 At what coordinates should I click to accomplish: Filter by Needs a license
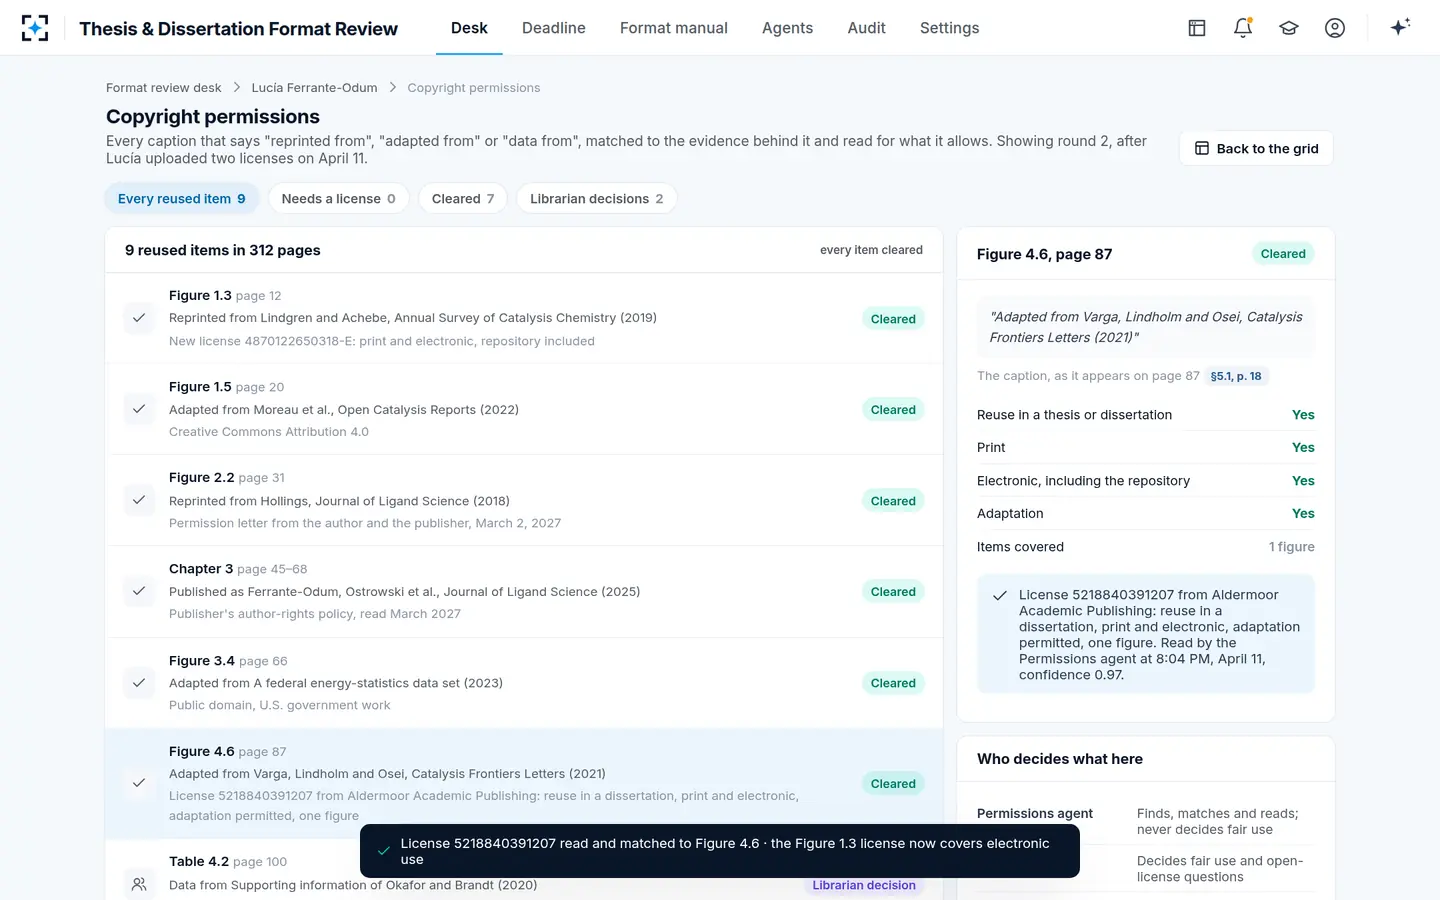coord(339,198)
